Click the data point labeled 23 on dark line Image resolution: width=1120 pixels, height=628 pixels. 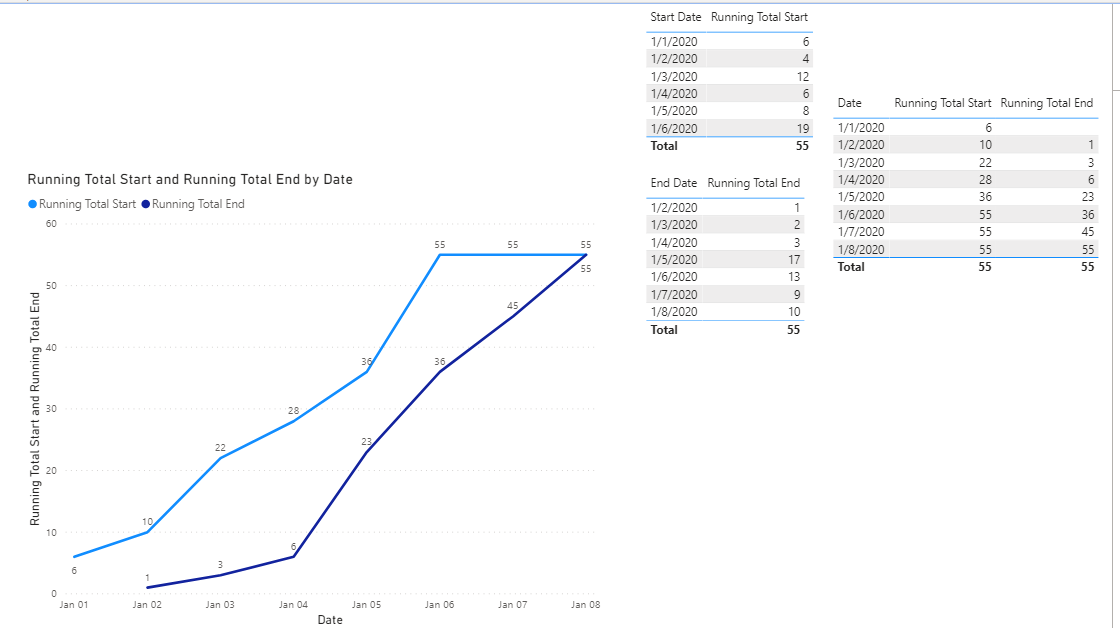tap(366, 452)
